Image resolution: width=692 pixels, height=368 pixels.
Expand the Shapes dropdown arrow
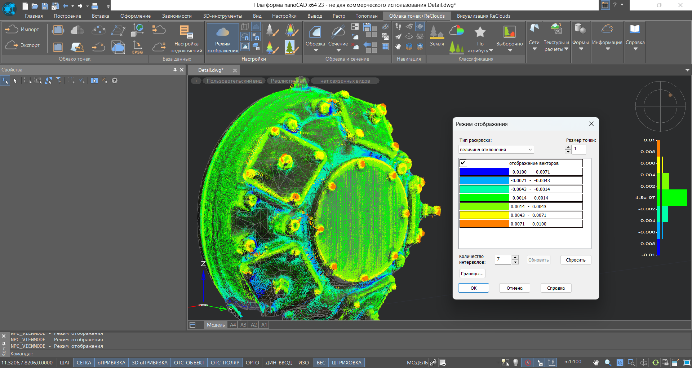(580, 49)
